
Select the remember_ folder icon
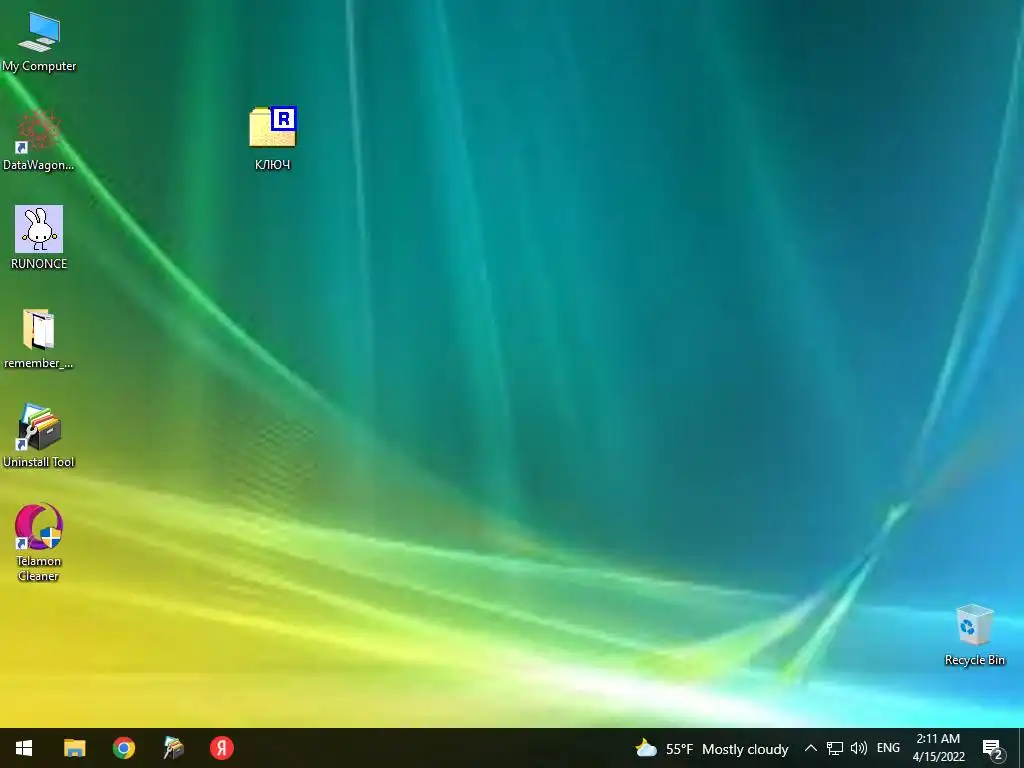[x=39, y=338]
